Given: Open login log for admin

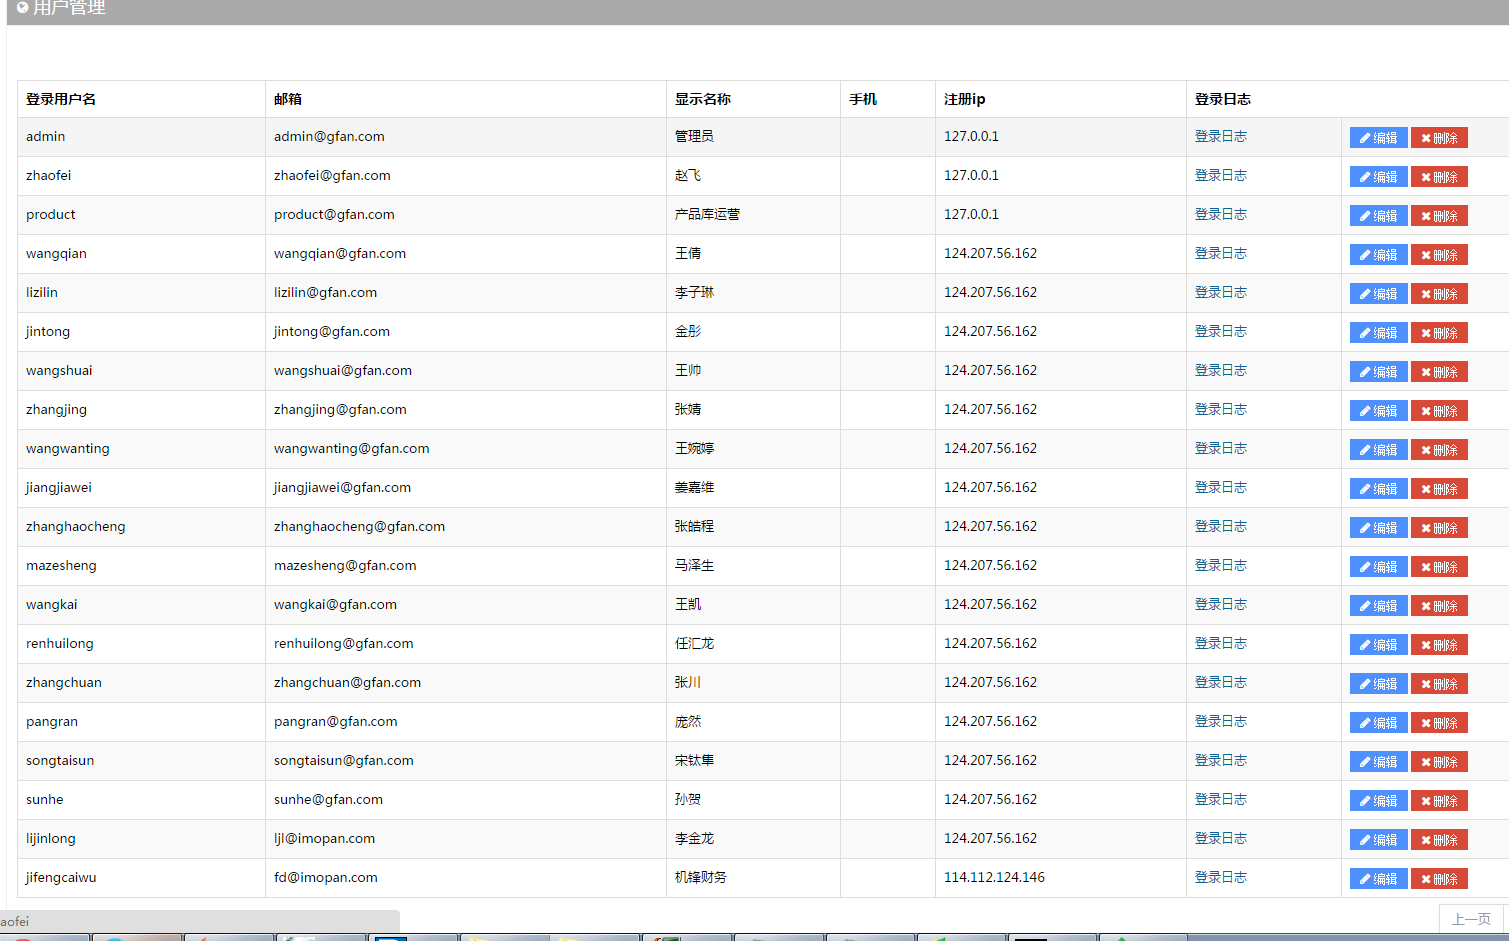Looking at the screenshot, I should 1220,136.
